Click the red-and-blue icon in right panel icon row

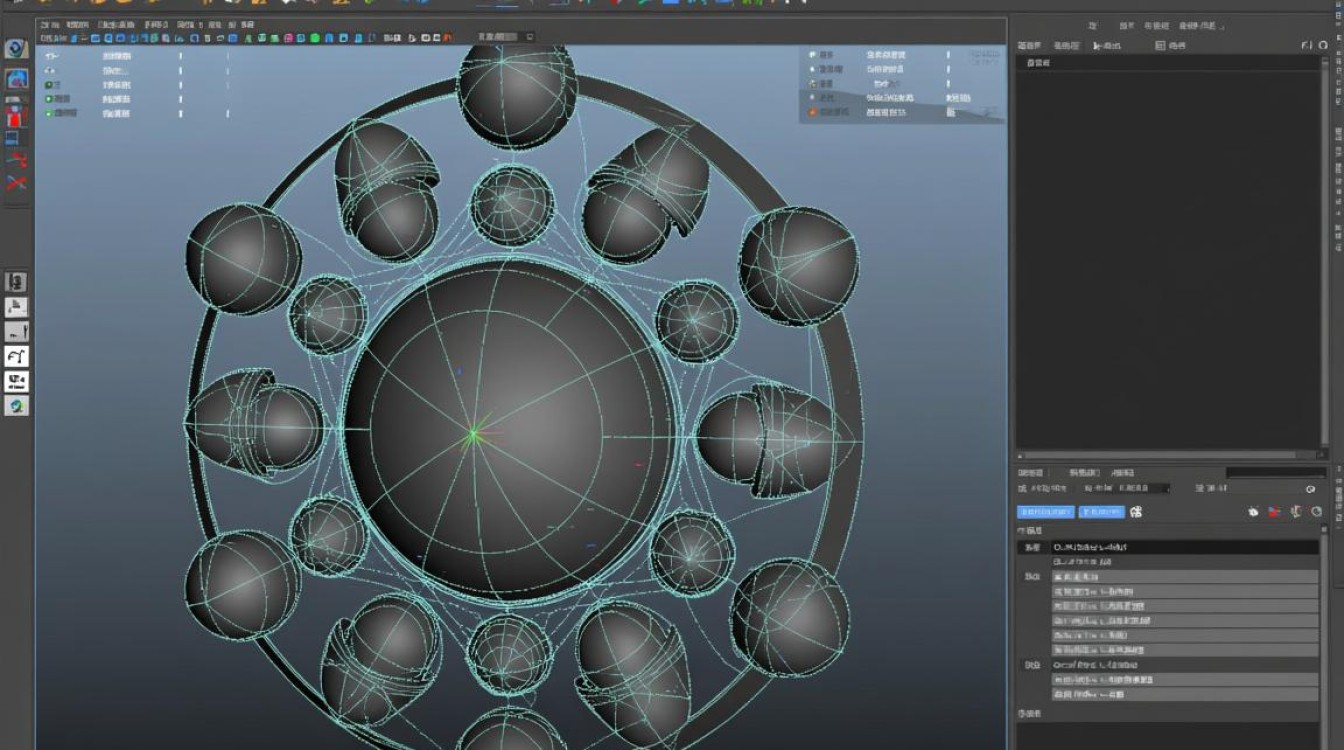(1275, 512)
